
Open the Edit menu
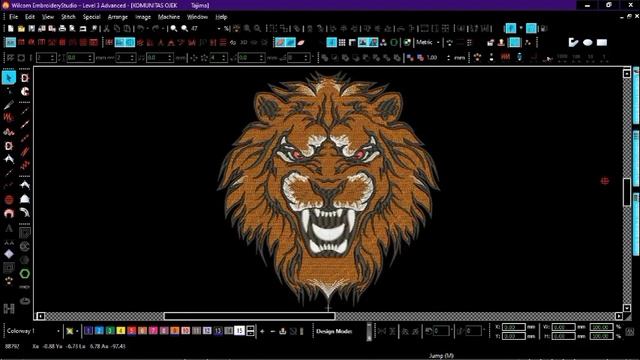[30, 17]
